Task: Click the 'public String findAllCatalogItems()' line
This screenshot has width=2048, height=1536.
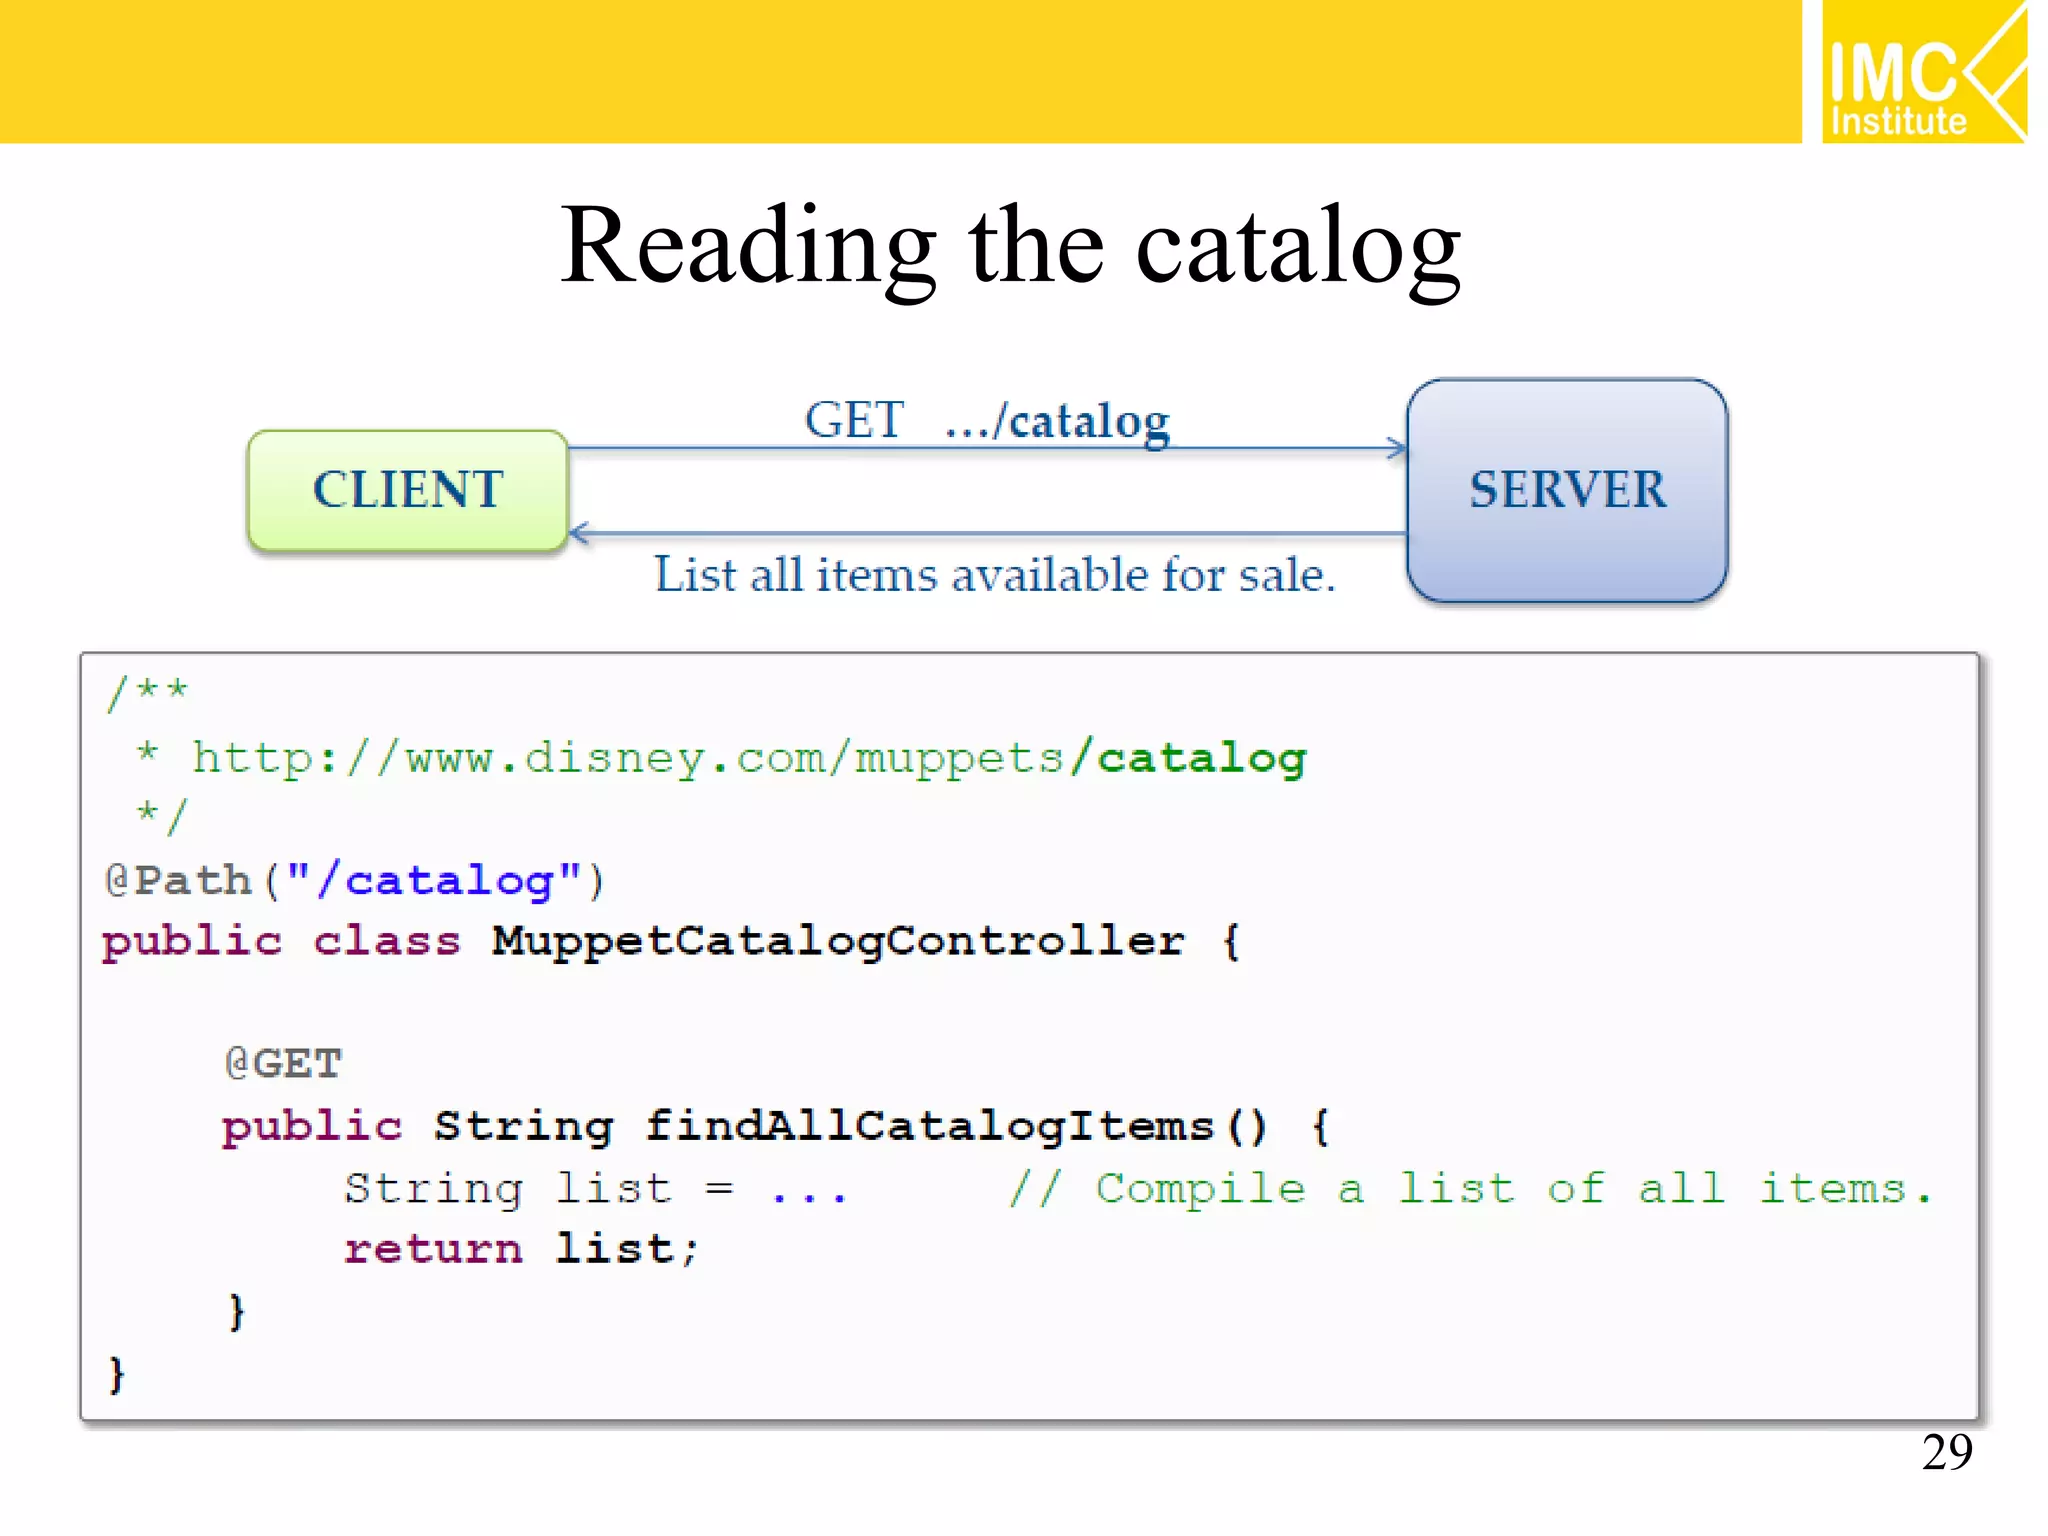Action: [776, 1127]
